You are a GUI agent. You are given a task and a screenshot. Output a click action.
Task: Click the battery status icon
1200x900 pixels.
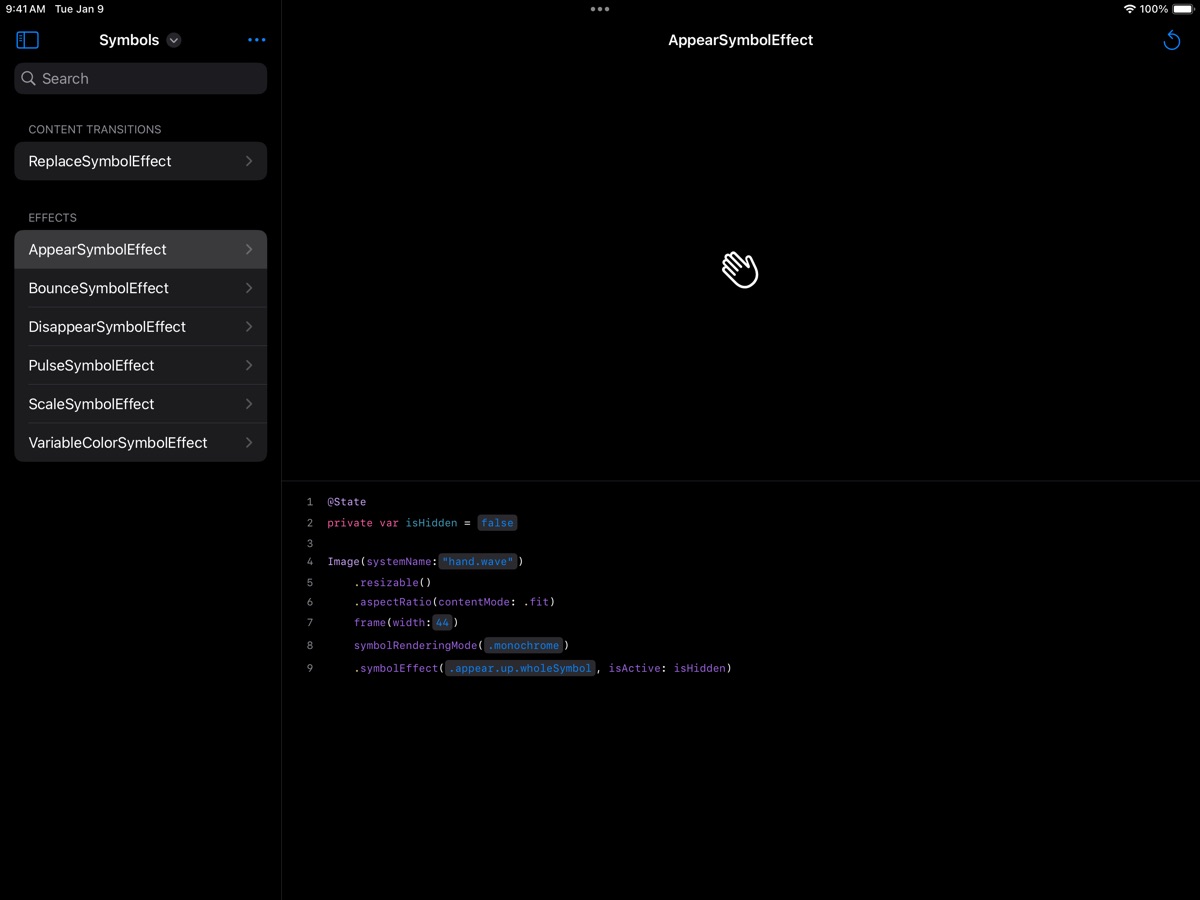[1183, 9]
